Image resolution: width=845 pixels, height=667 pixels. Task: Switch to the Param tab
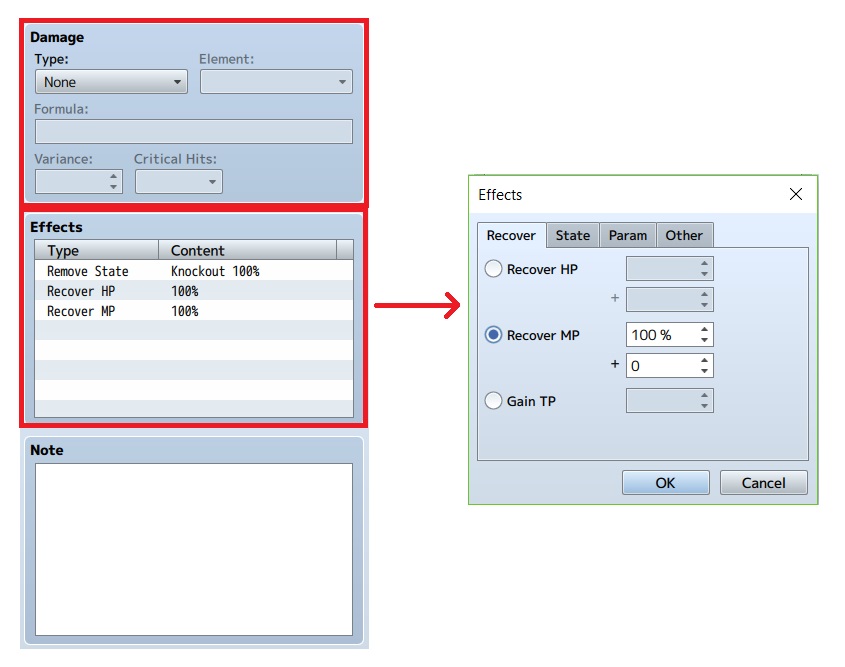click(628, 235)
